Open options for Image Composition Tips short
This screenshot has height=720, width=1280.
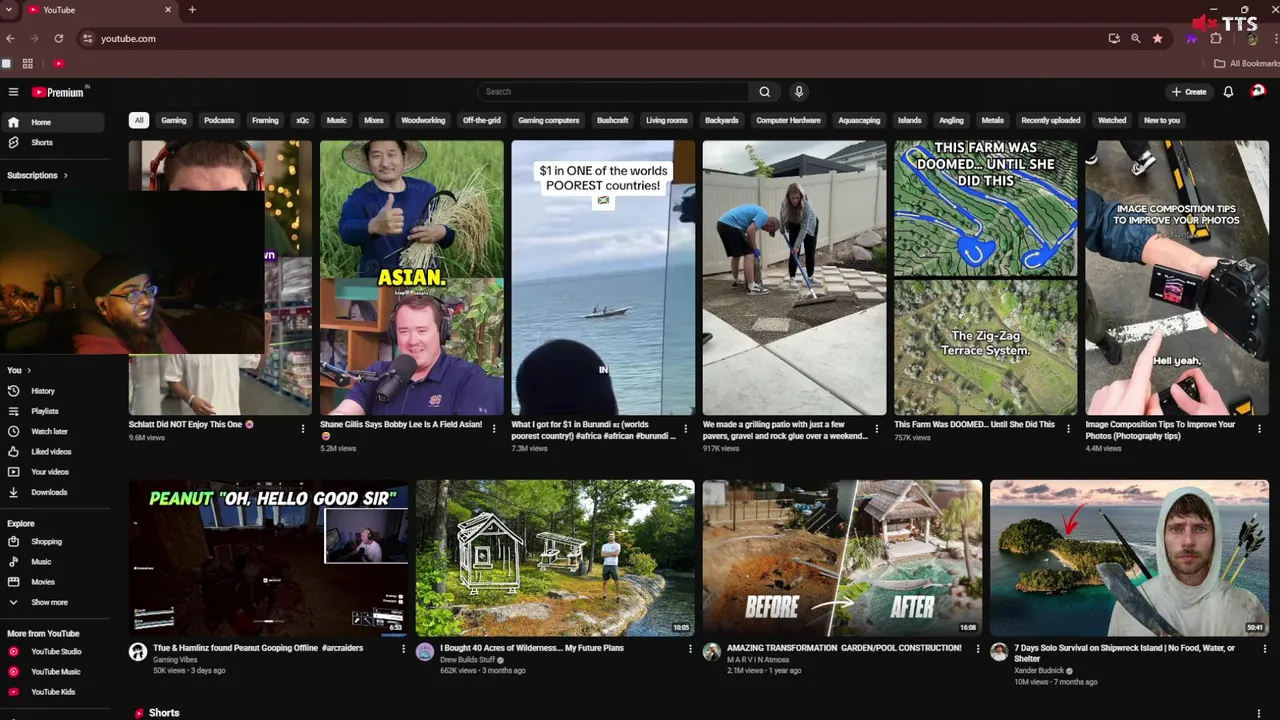1259,429
